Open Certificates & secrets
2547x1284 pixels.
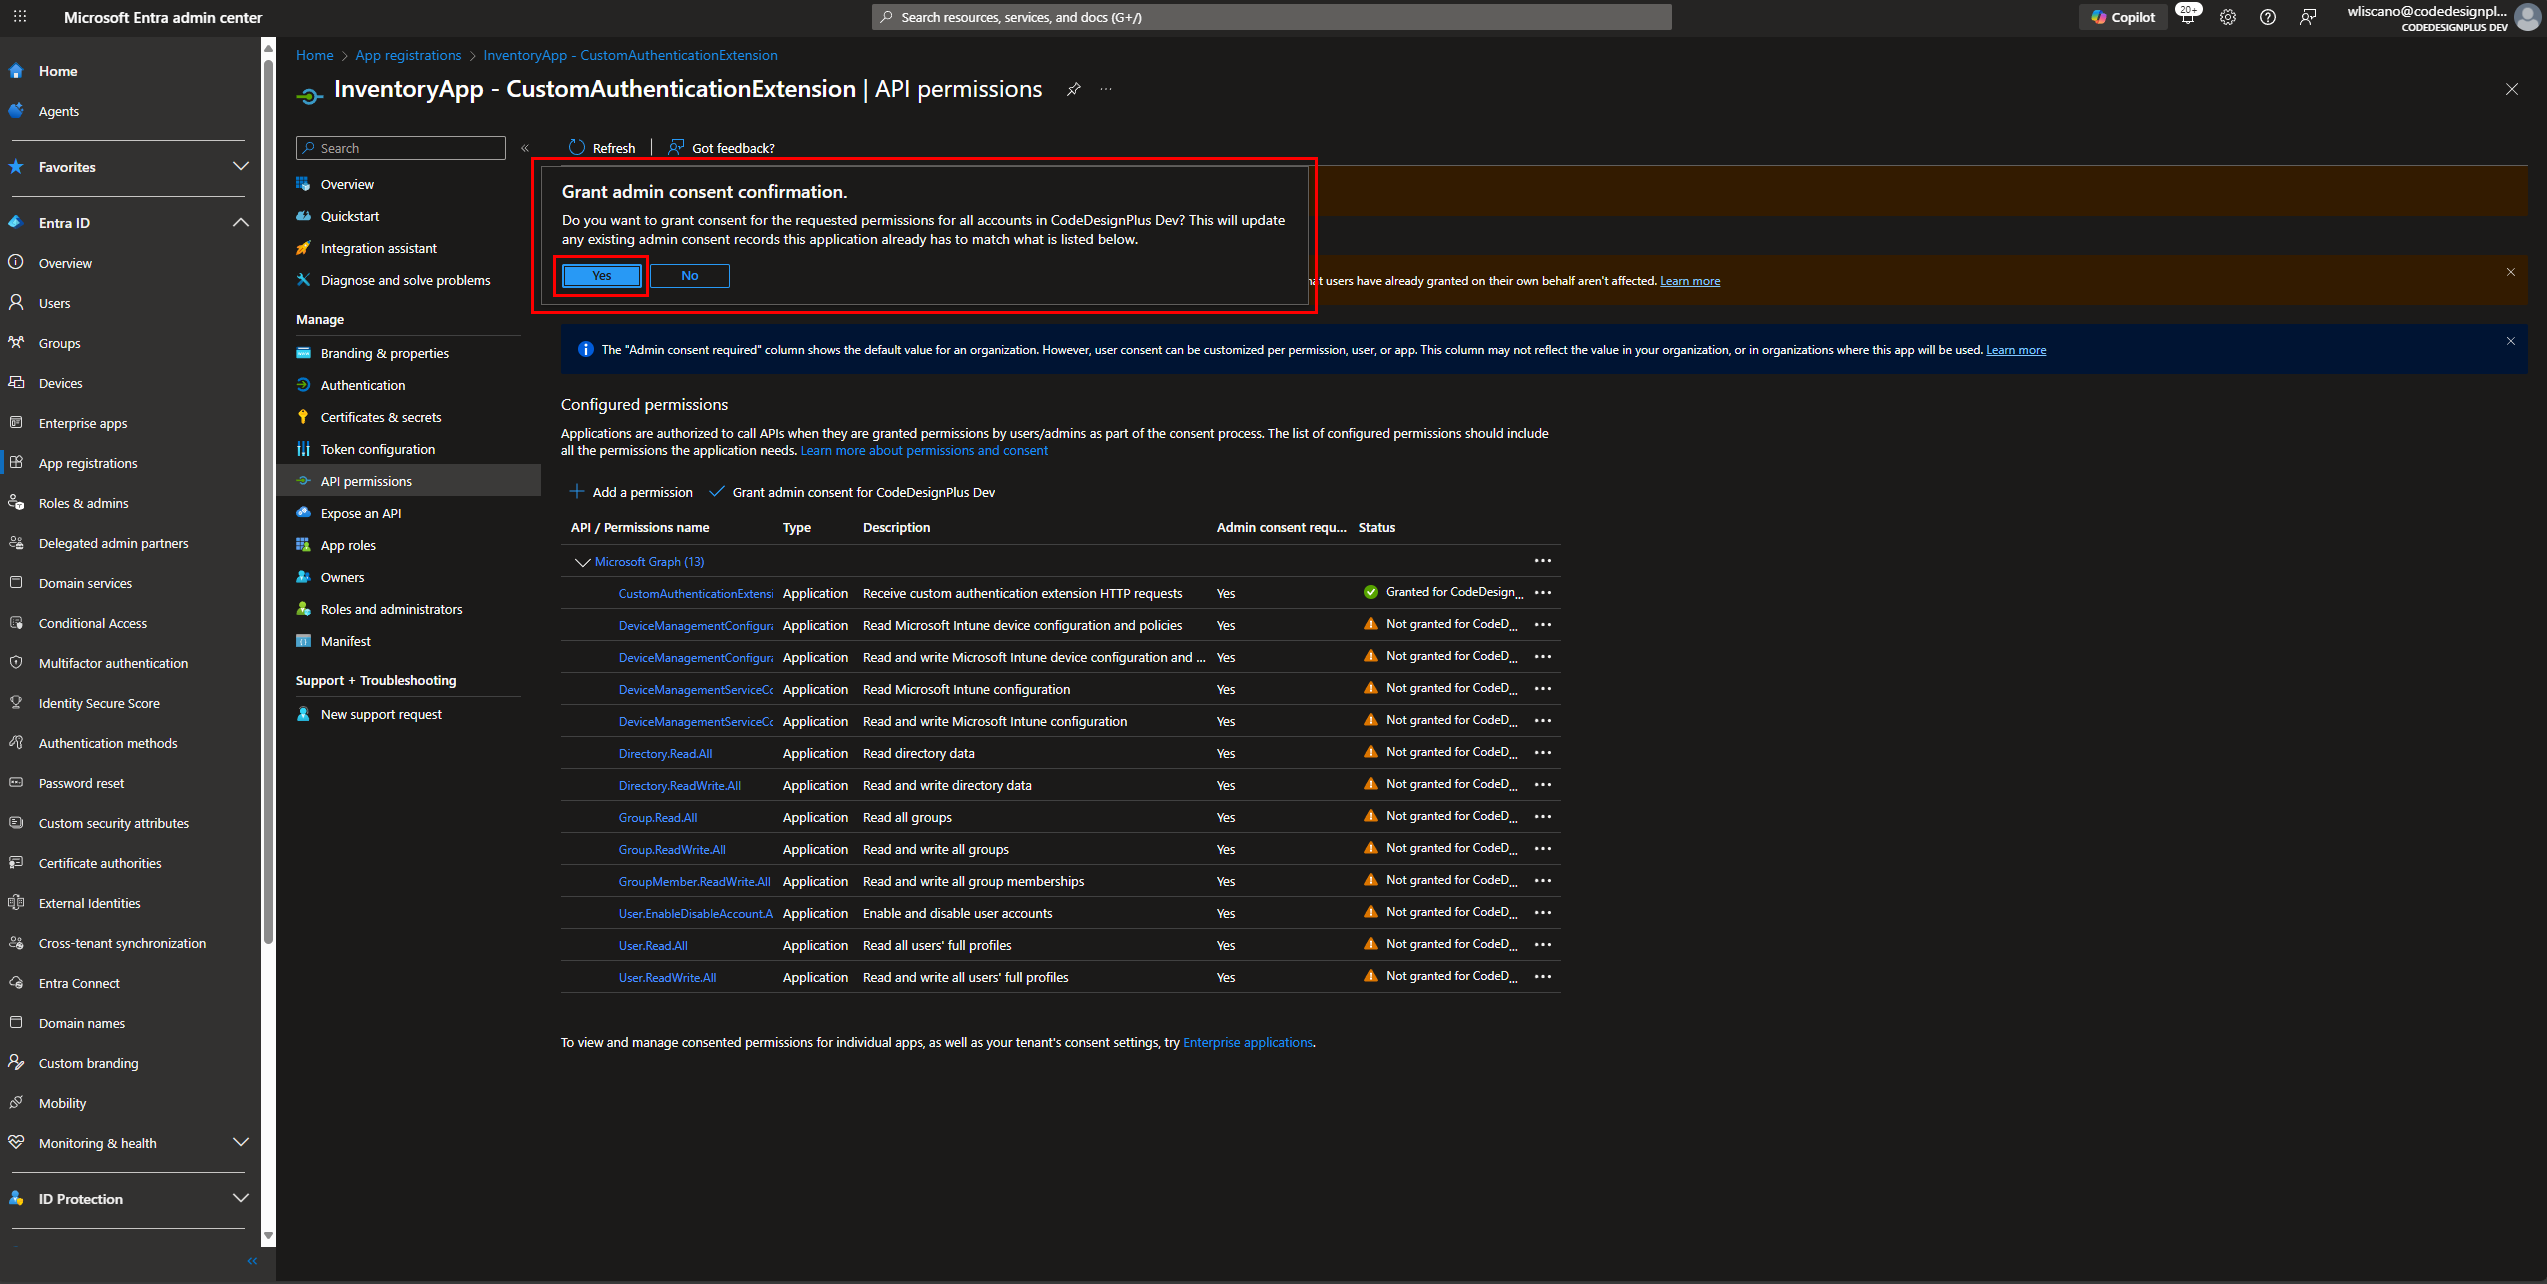tap(380, 417)
